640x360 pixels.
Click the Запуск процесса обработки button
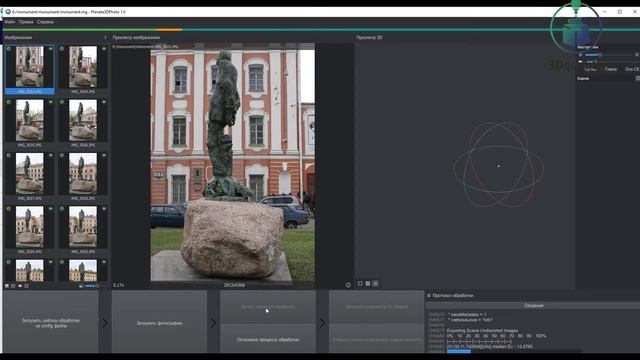[268, 307]
